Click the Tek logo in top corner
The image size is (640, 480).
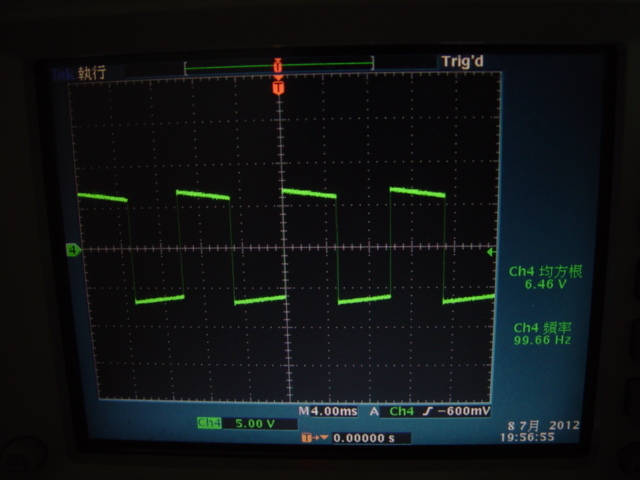(62, 74)
